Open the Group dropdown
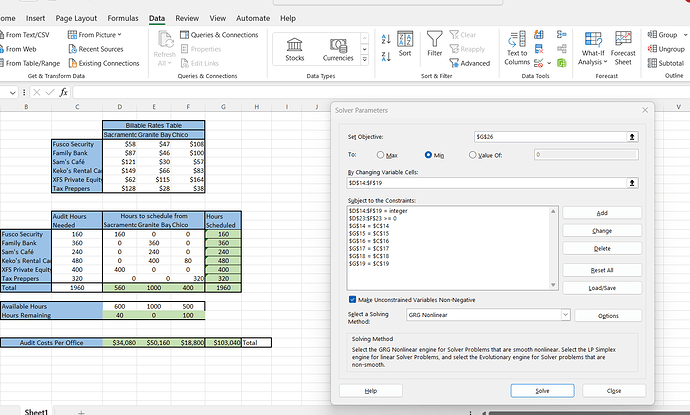Viewport: 690px width, 415px height. (x=685, y=35)
